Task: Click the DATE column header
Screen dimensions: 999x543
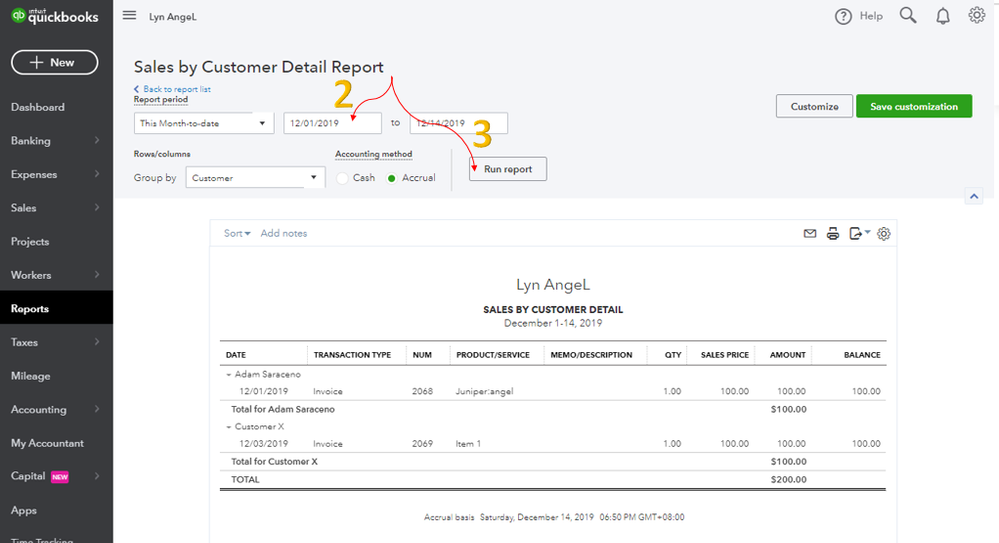Action: (236, 355)
